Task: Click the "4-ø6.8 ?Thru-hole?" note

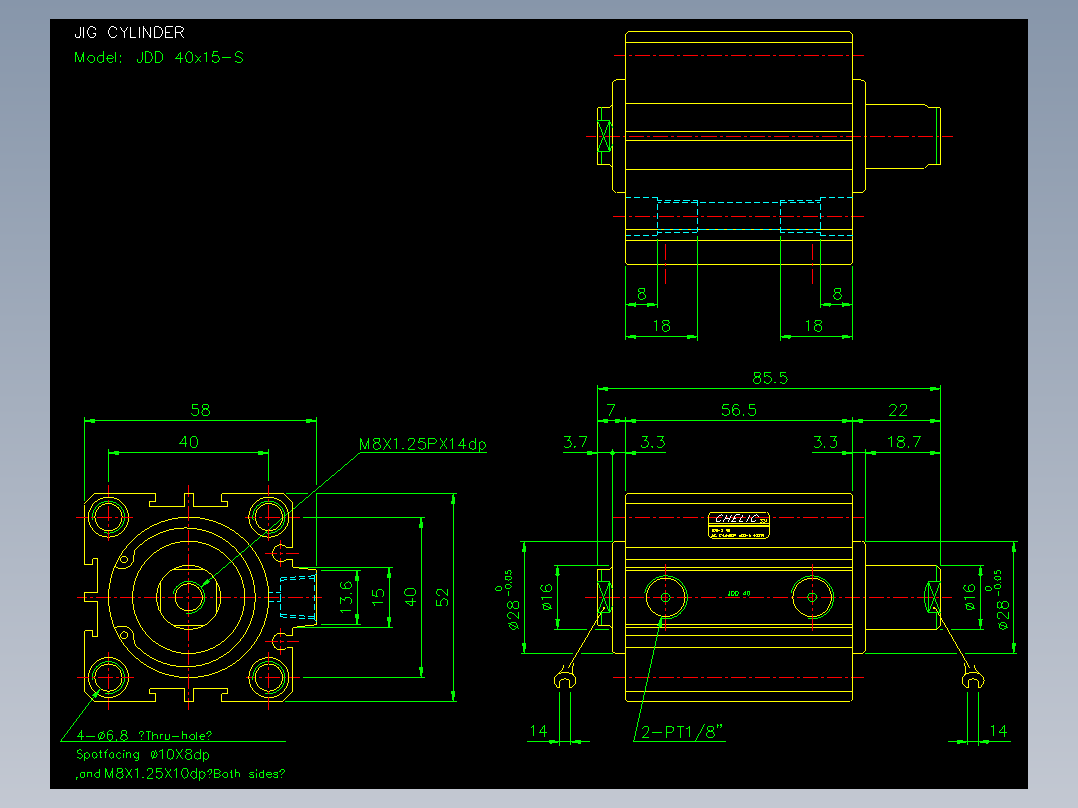Action: click(144, 735)
